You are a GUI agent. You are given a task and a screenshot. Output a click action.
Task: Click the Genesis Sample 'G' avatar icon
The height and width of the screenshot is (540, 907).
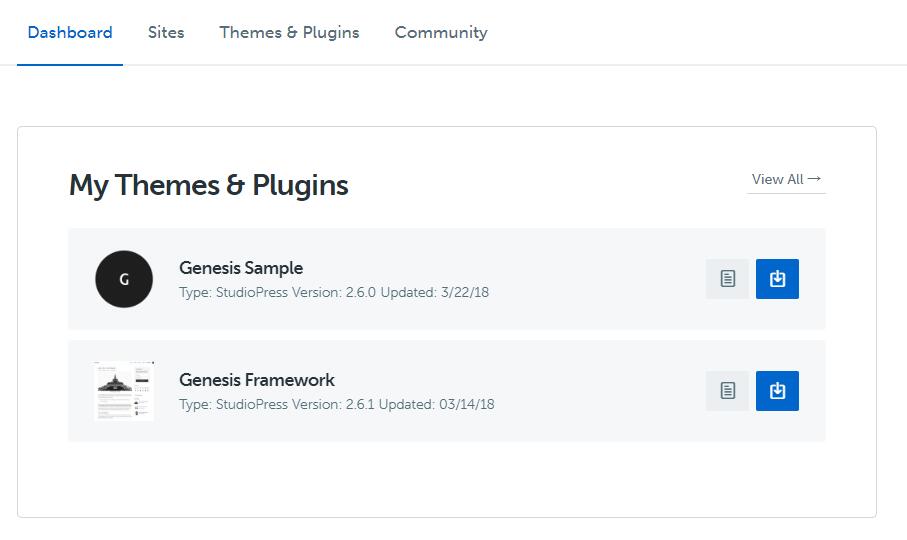point(124,279)
